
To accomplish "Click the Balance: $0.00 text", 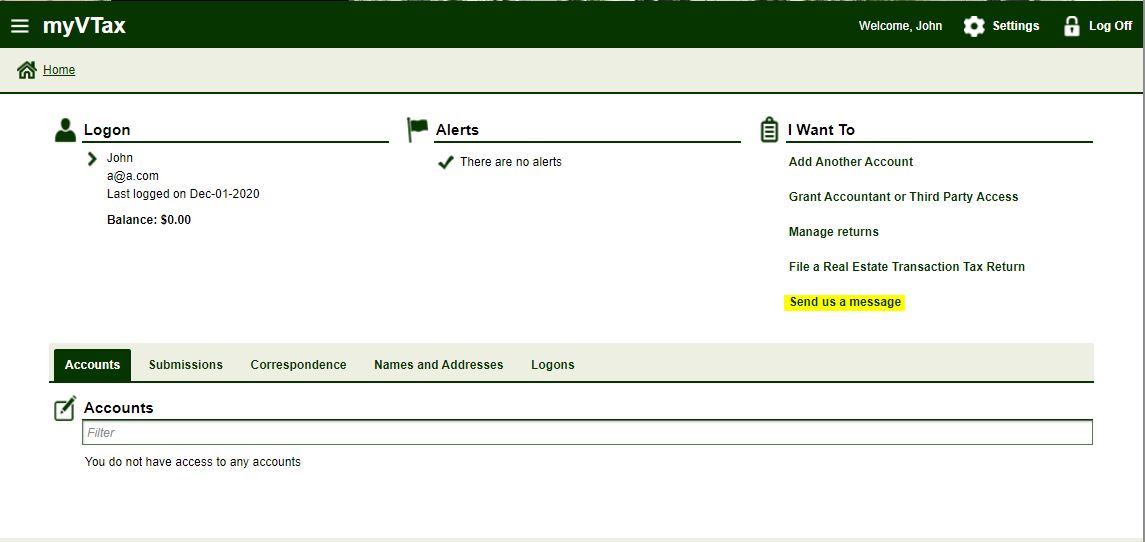I will coord(149,219).
